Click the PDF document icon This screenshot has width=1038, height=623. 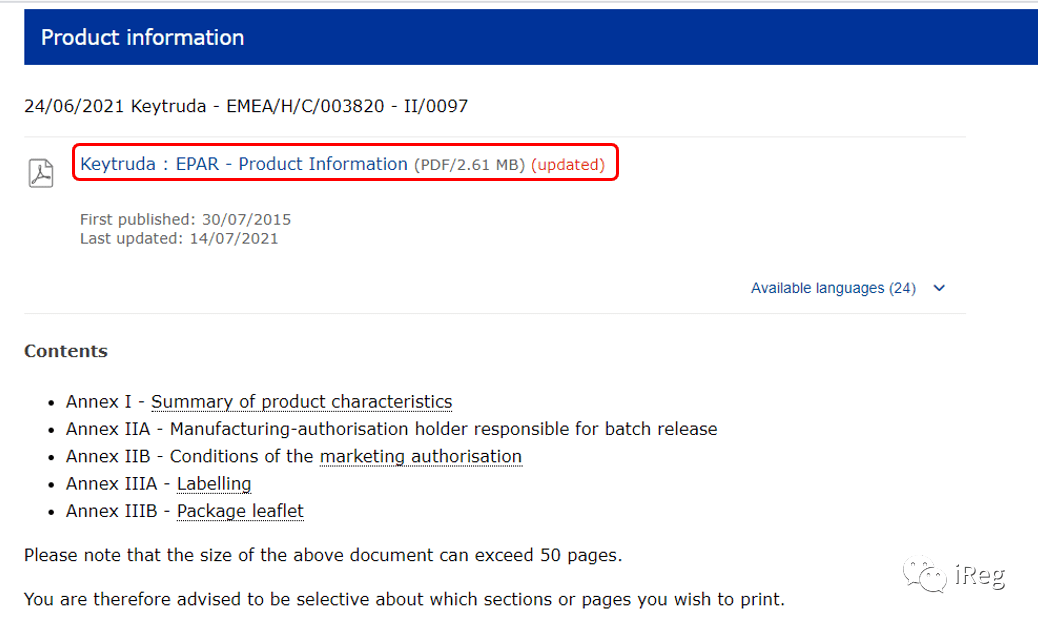(41, 173)
